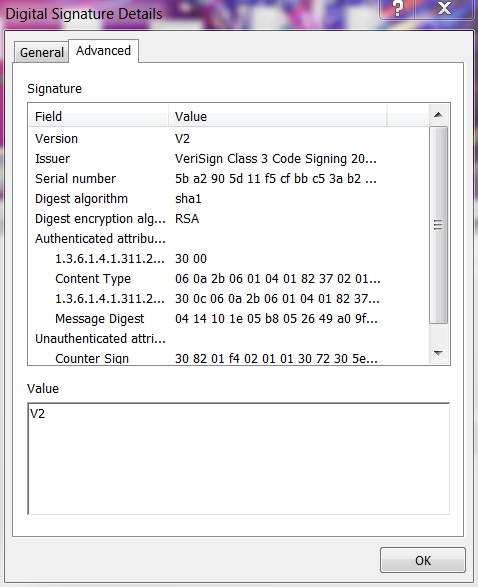Click the scrollbar up arrow
This screenshot has height=587, width=478.
[x=438, y=115]
